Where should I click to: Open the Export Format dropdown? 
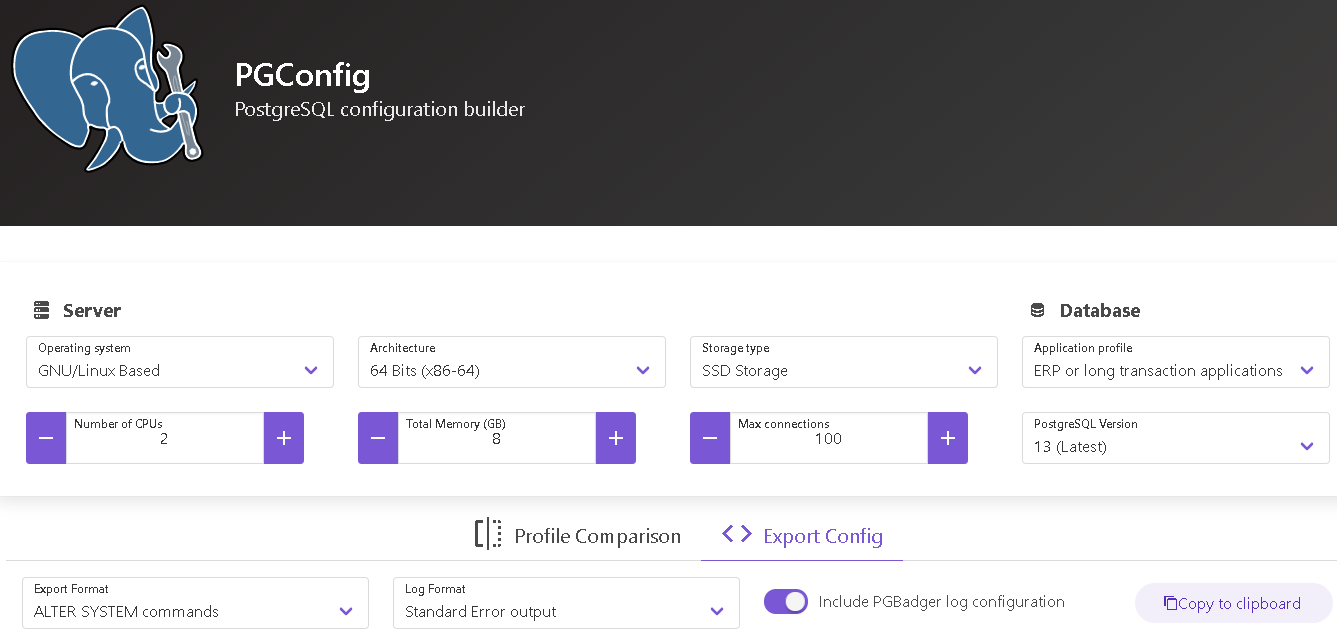[195, 603]
